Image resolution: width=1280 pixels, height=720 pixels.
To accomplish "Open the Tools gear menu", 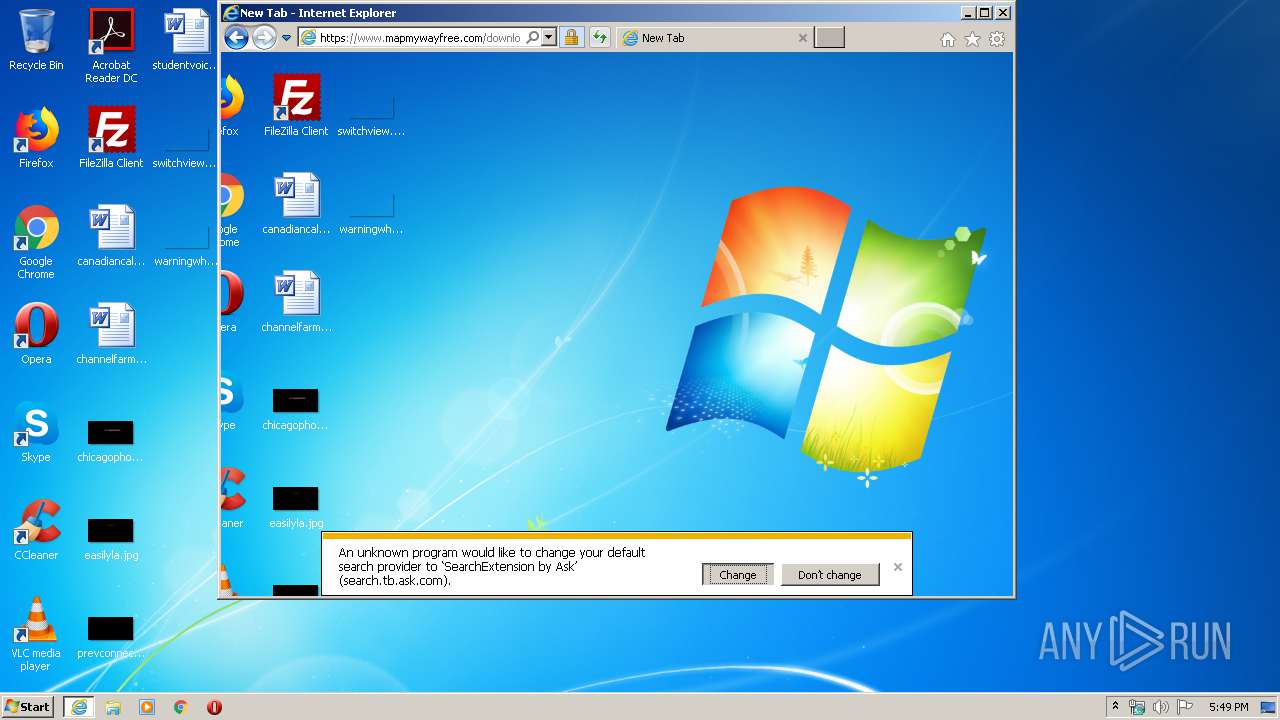I will point(997,39).
